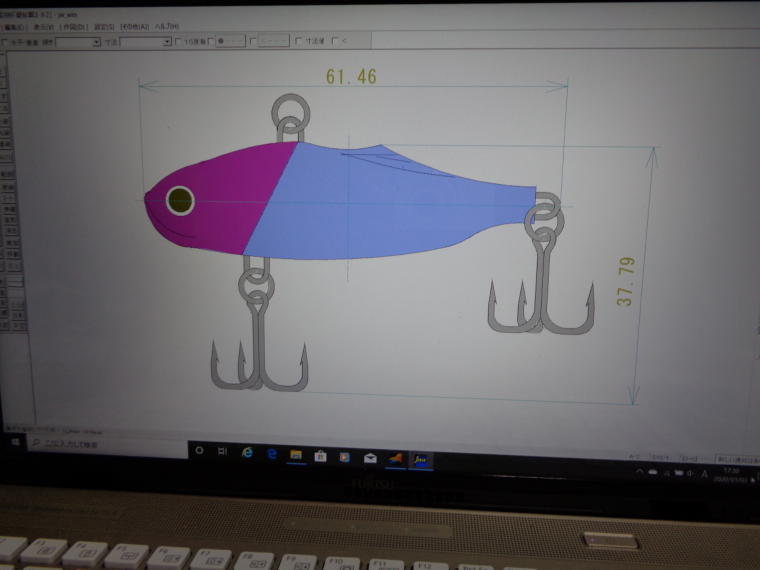The image size is (760, 570).
Task: Open Cortana circle icon on taskbar
Action: click(199, 451)
